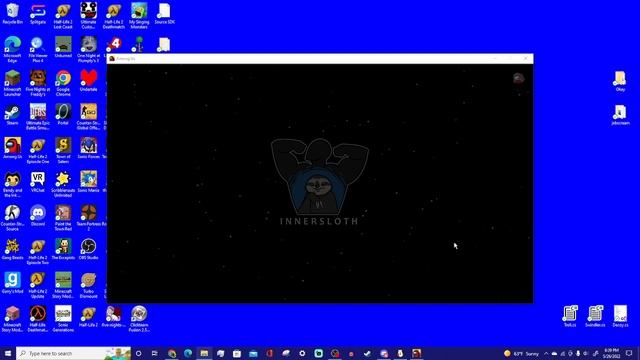Open Half-Life 2 Episode Two shortcut

click(38, 252)
